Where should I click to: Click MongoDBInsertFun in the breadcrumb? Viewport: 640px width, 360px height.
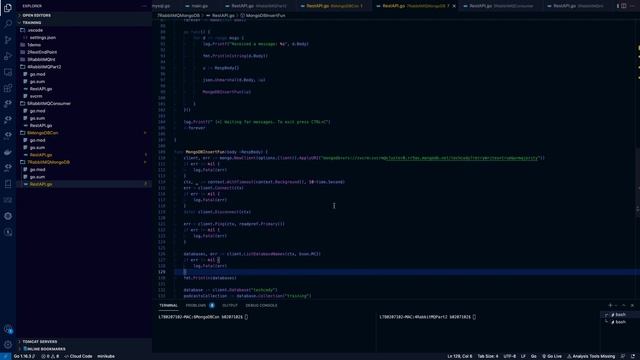(x=265, y=16)
